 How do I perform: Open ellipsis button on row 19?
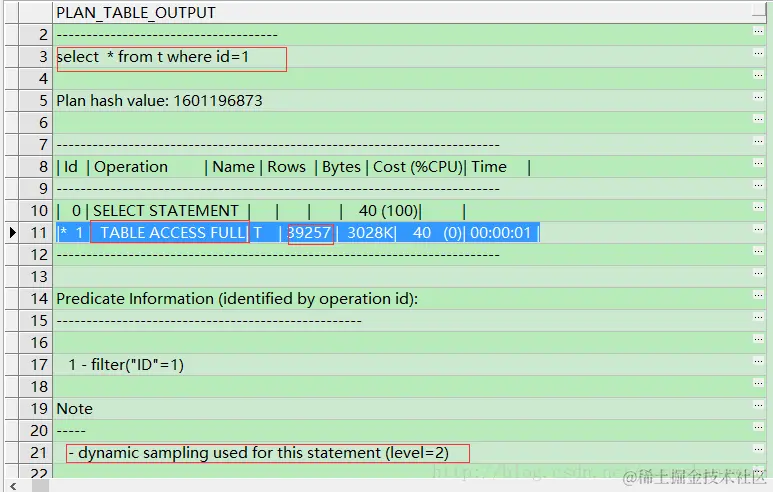758,405
